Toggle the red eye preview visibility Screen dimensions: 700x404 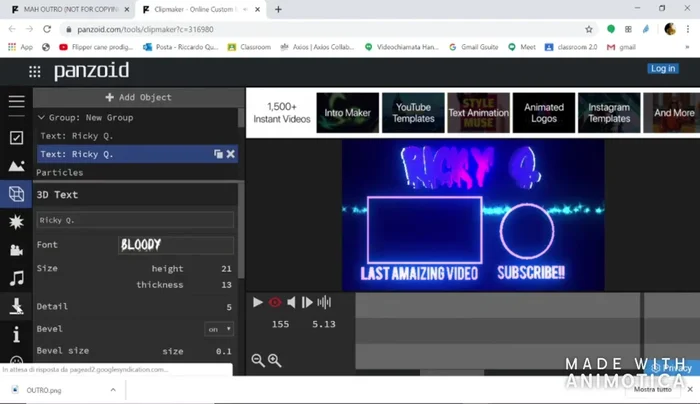click(275, 302)
